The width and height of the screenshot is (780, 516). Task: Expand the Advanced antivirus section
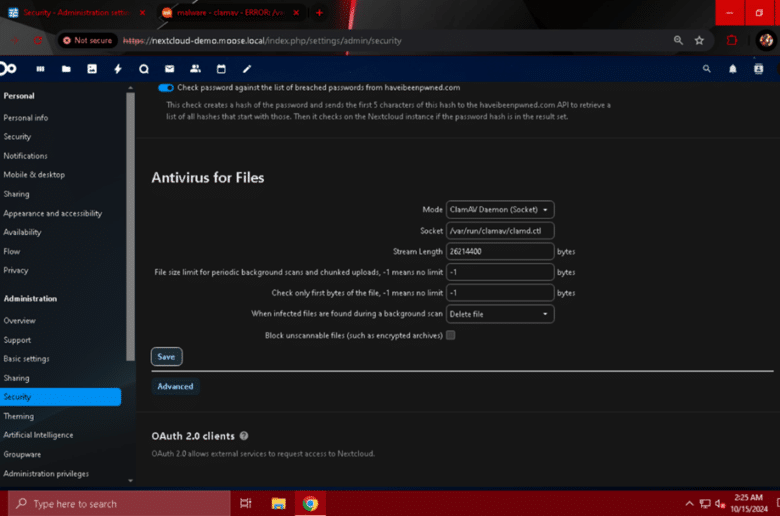point(175,386)
